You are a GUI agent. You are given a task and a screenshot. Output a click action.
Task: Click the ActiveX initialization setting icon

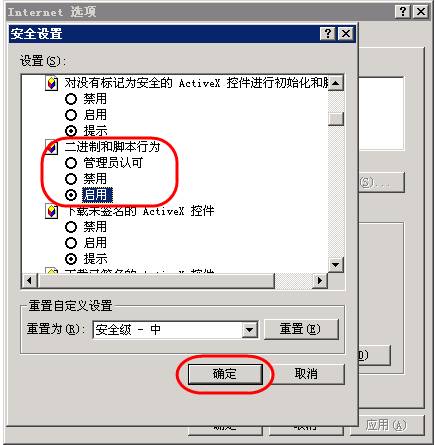[x=52, y=83]
